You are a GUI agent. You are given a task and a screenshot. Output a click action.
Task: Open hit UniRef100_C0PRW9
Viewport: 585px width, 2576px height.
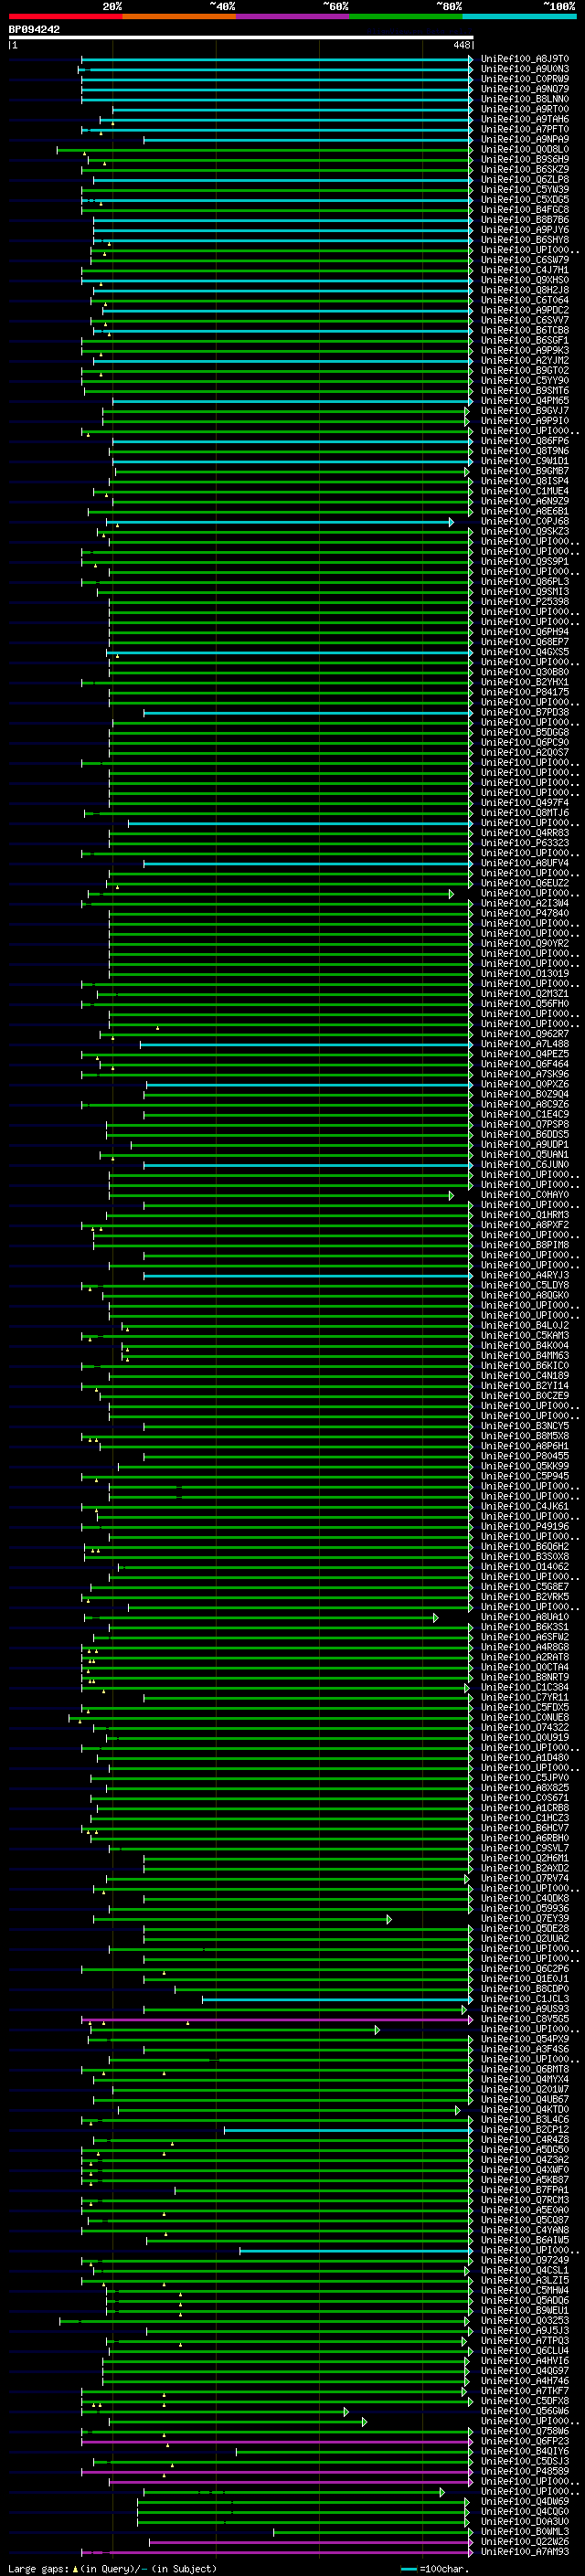click(525, 79)
